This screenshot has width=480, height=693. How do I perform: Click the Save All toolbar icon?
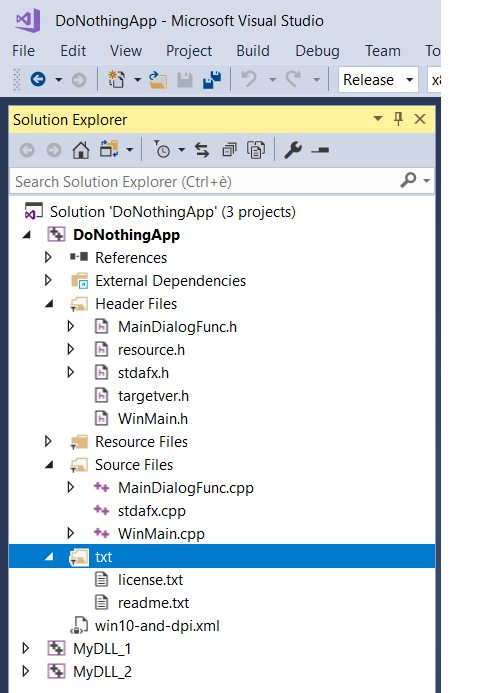[212, 80]
